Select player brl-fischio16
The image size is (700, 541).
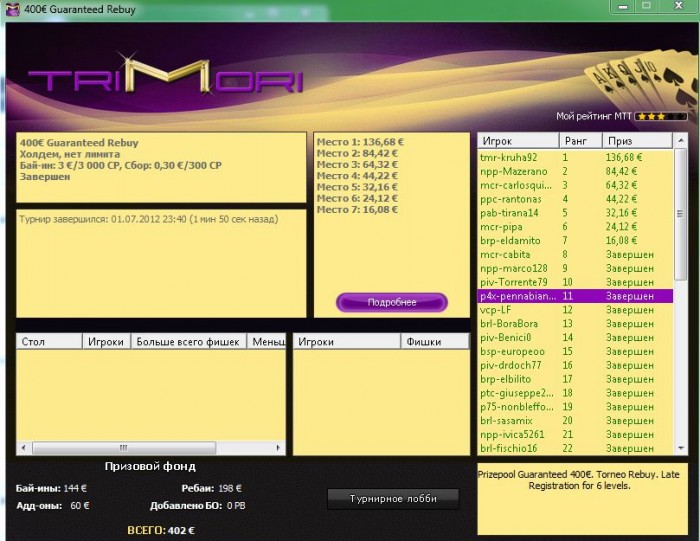click(575, 448)
